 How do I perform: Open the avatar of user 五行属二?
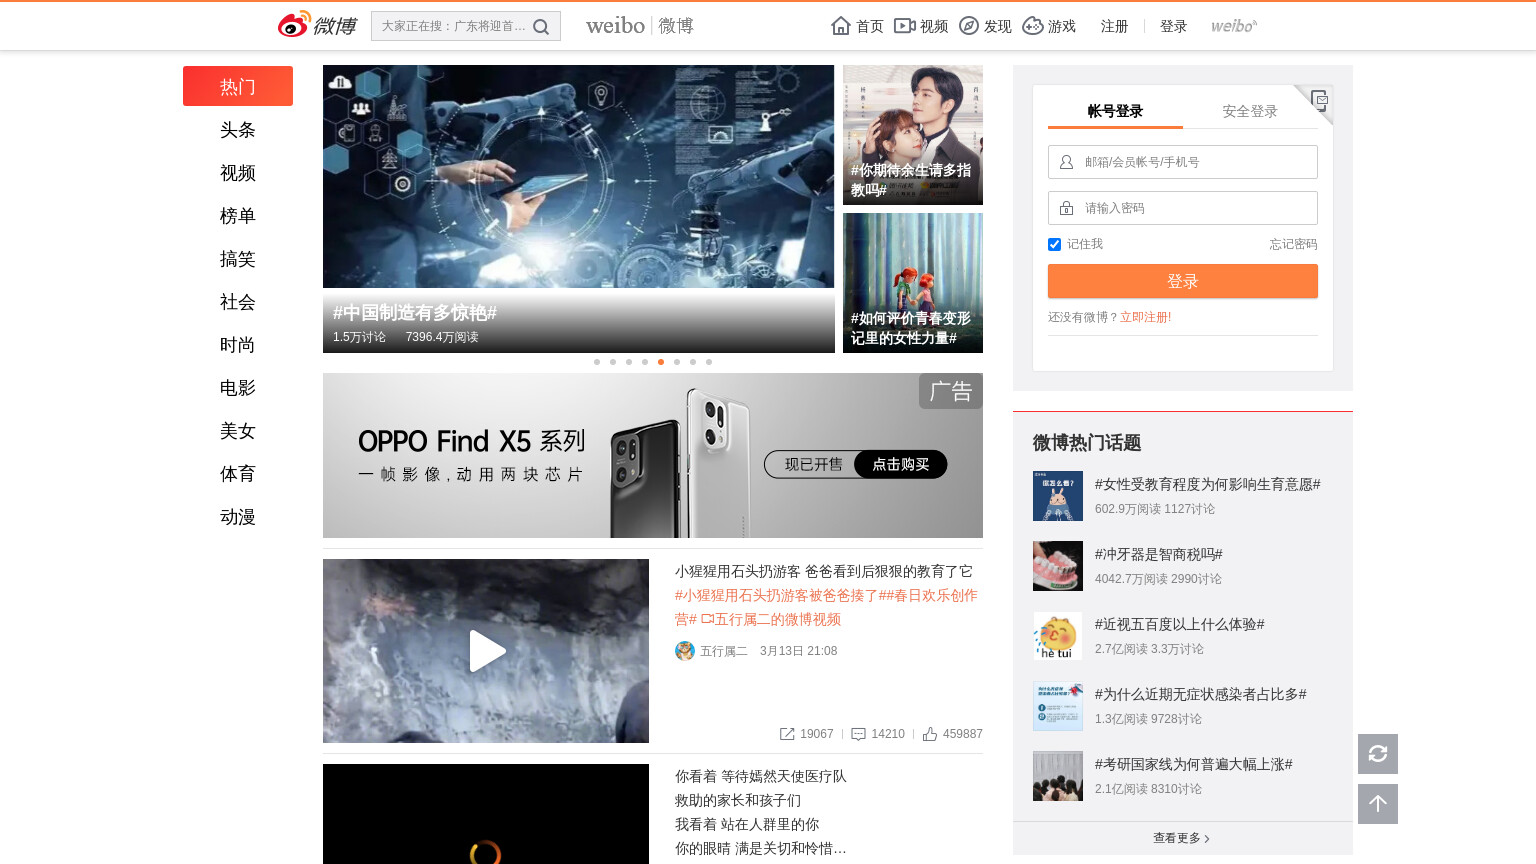[x=685, y=651]
